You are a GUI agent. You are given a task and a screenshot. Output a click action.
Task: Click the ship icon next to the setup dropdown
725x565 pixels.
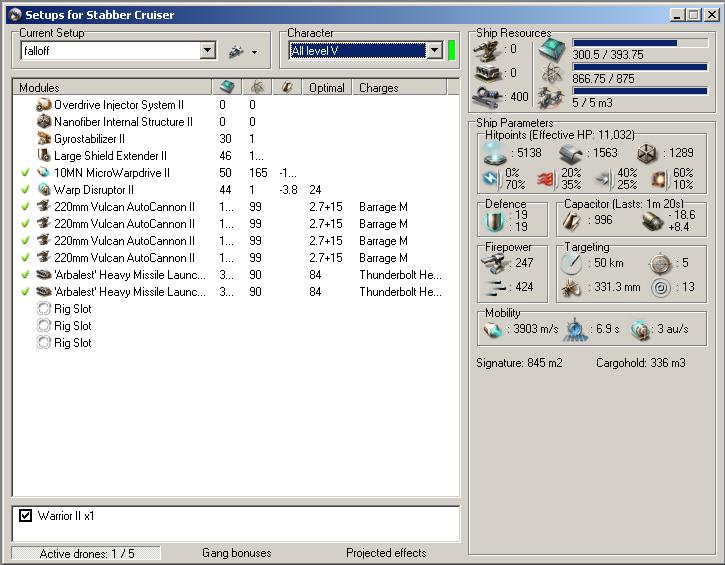coord(236,51)
